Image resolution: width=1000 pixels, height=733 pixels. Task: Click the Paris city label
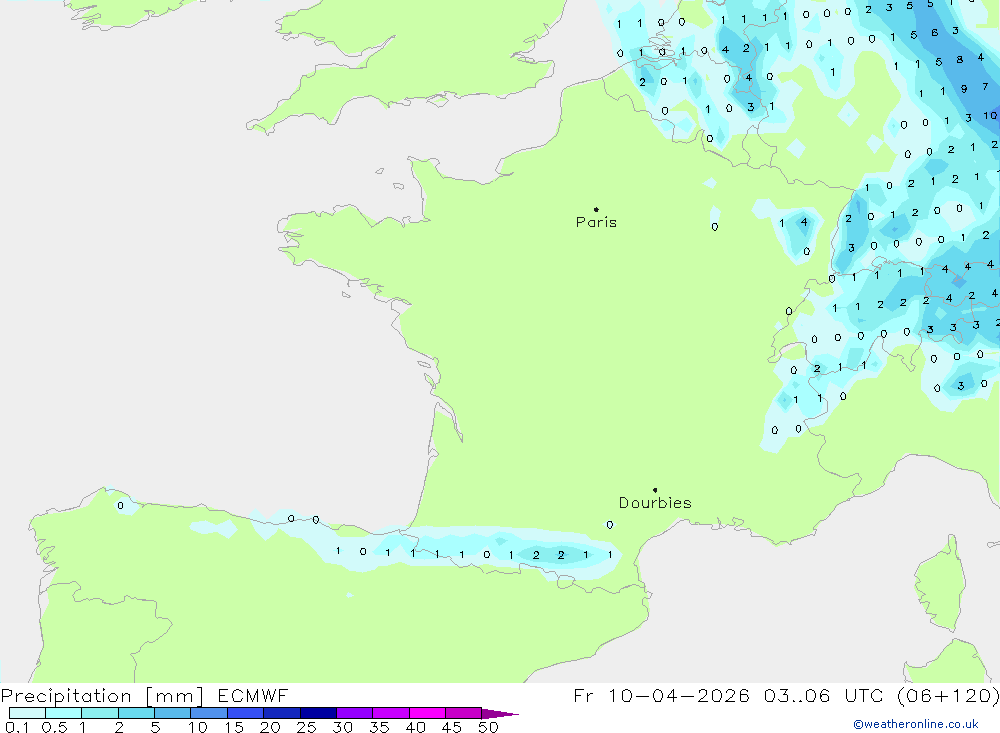pos(596,222)
